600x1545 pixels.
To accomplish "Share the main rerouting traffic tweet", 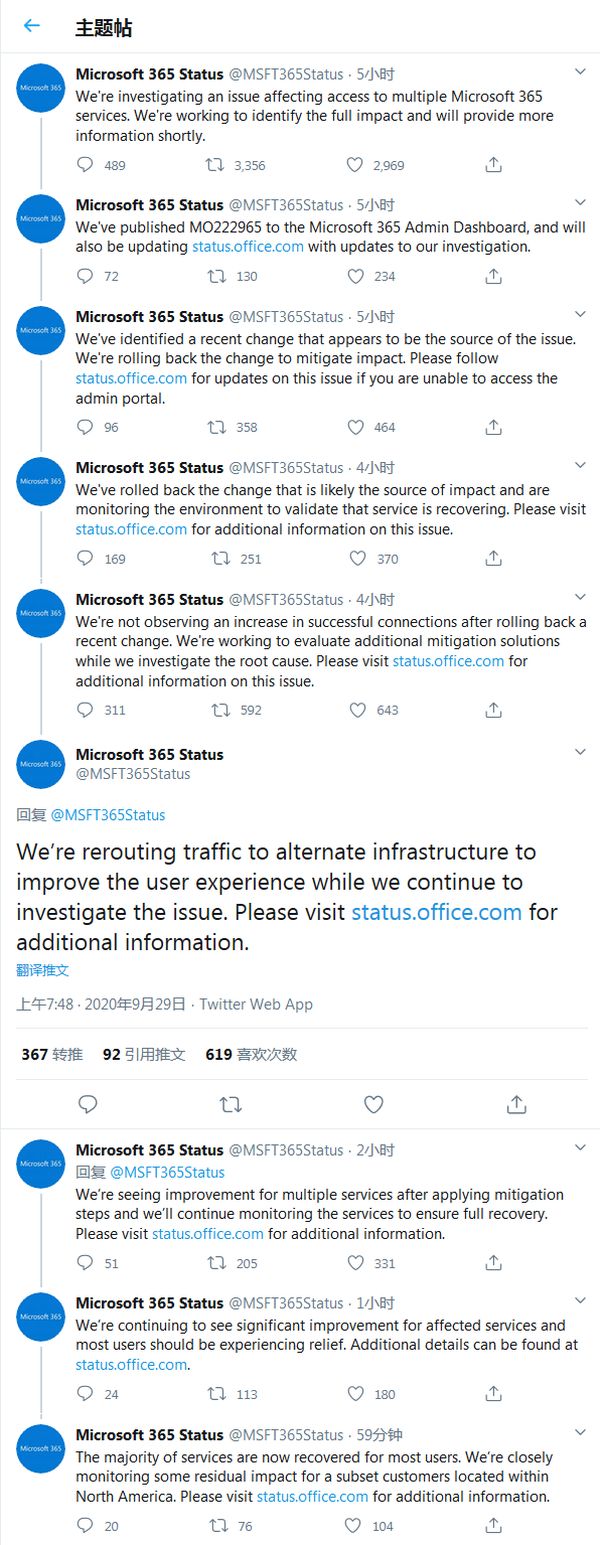I will coord(516,1104).
